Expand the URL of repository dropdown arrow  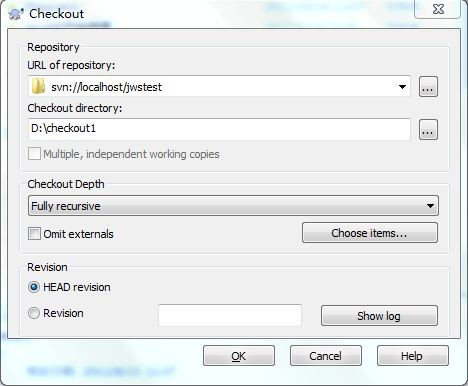402,87
